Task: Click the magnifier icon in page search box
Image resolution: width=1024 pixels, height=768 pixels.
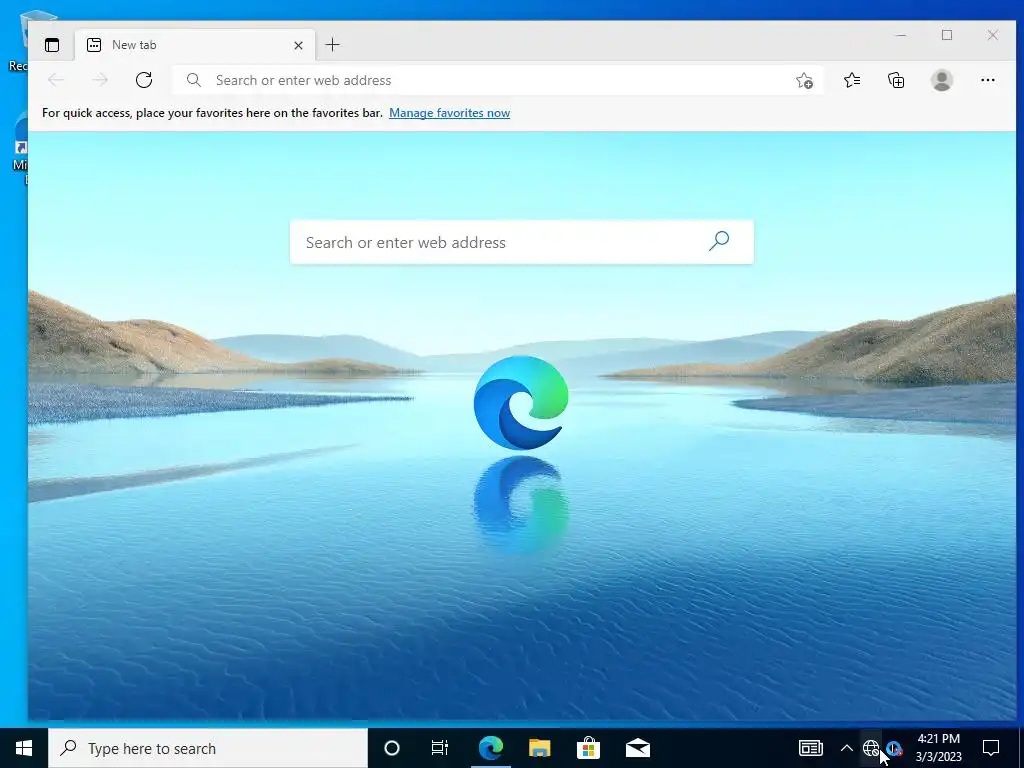Action: [x=718, y=241]
